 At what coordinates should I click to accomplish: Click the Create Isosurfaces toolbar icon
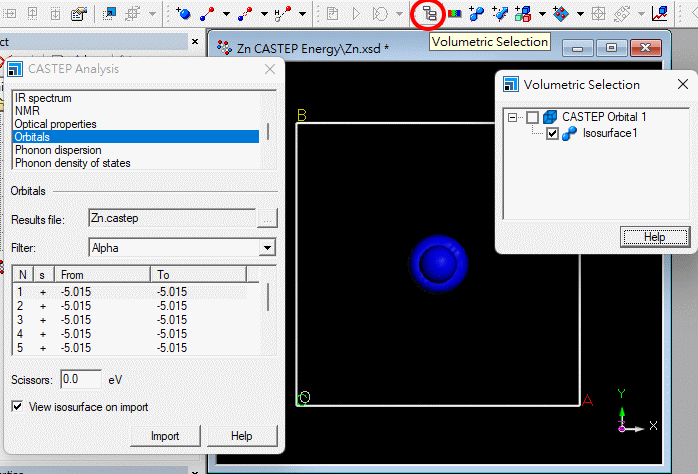pyautogui.click(x=476, y=14)
